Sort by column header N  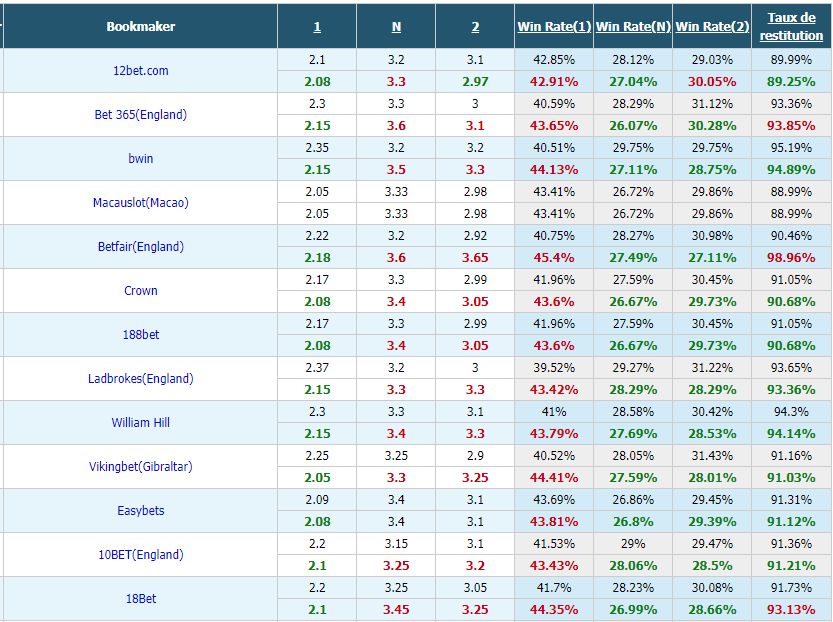pyautogui.click(x=396, y=27)
